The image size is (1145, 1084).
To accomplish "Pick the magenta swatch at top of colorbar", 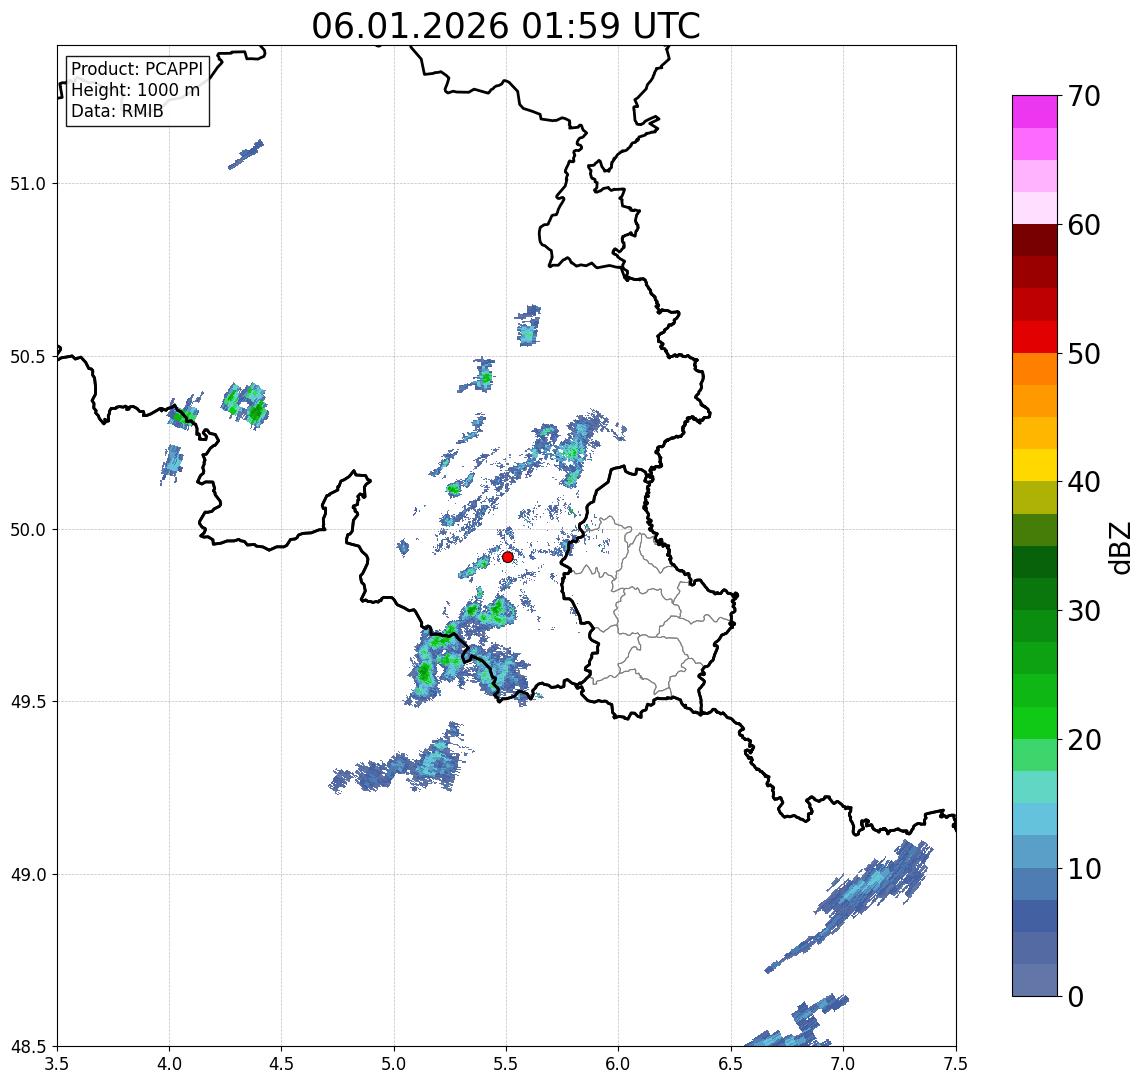I will (1035, 112).
